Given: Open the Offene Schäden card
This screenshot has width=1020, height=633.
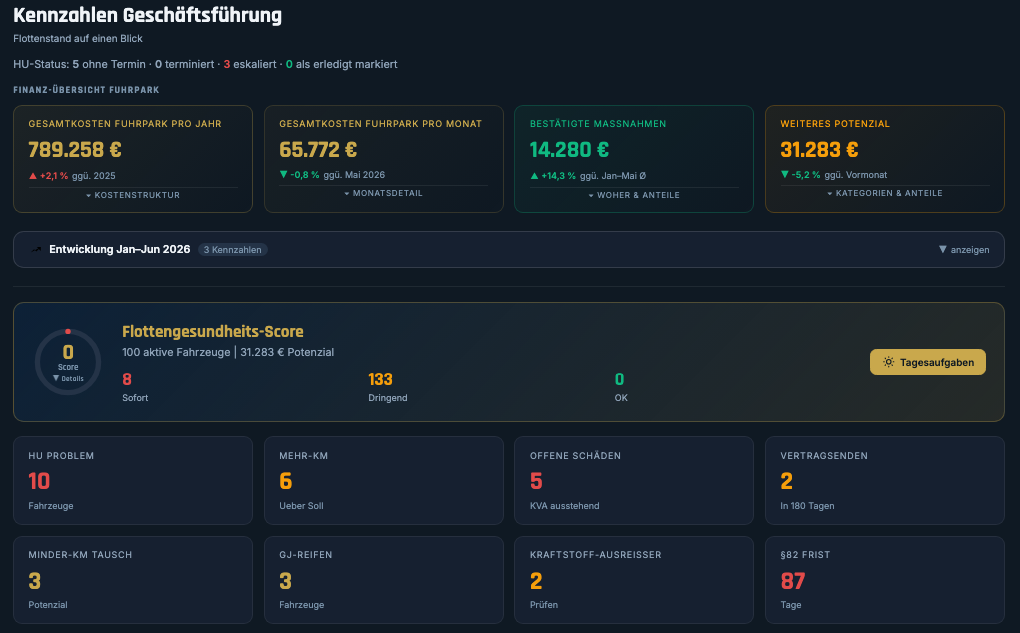Looking at the screenshot, I should tap(634, 481).
